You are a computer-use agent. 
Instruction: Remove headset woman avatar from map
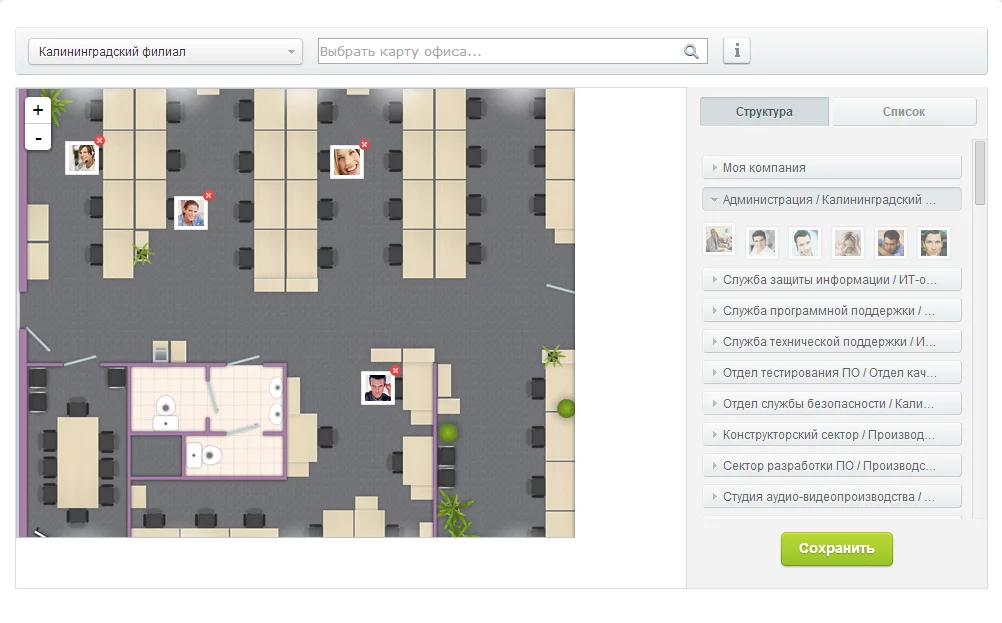click(x=99, y=141)
